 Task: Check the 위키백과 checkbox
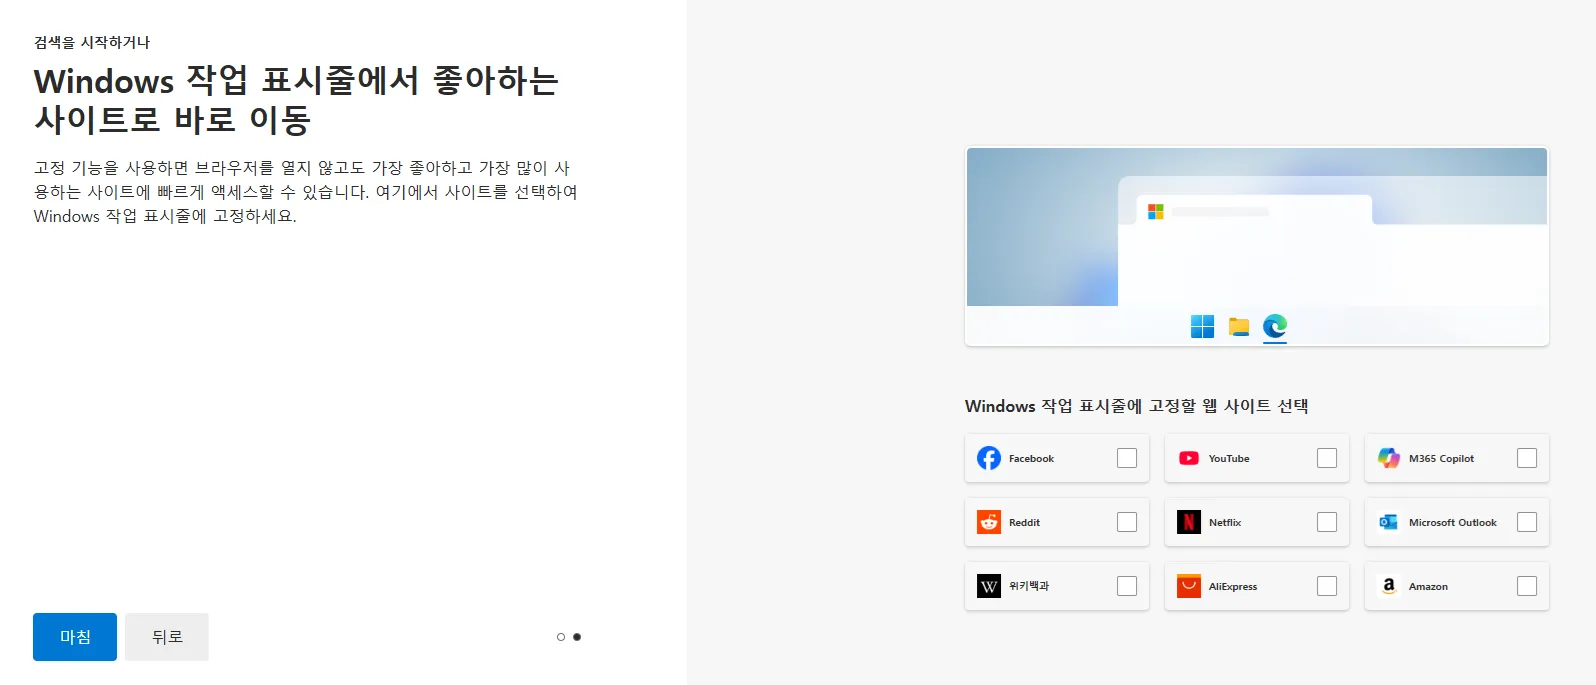(1127, 586)
